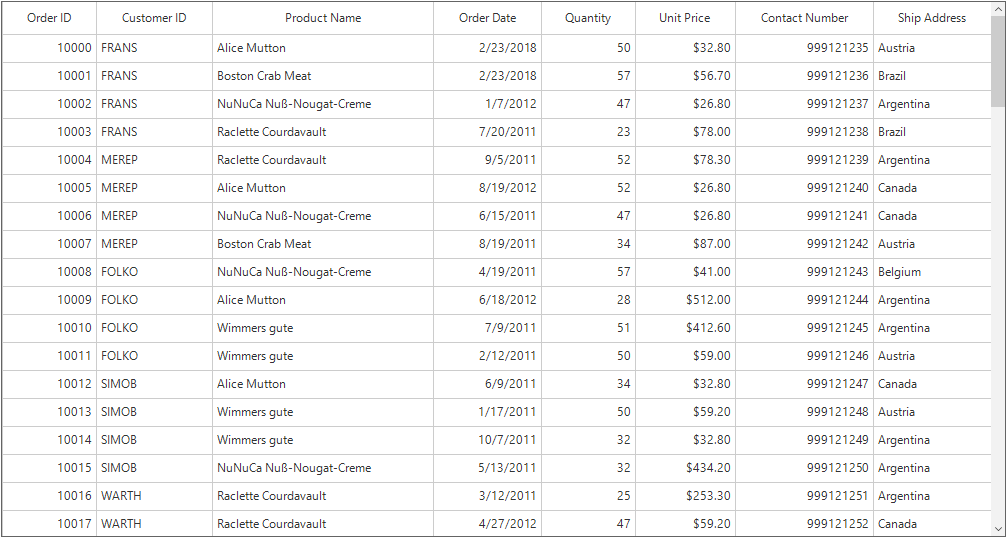Image resolution: width=1007 pixels, height=538 pixels.
Task: Click contact number 999121238
Action: pyautogui.click(x=805, y=132)
